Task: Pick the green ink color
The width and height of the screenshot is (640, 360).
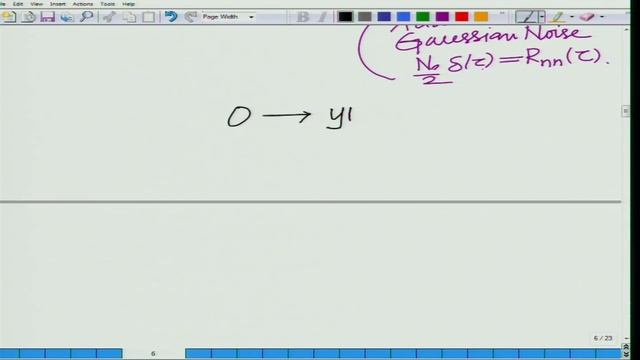Action: tap(423, 17)
